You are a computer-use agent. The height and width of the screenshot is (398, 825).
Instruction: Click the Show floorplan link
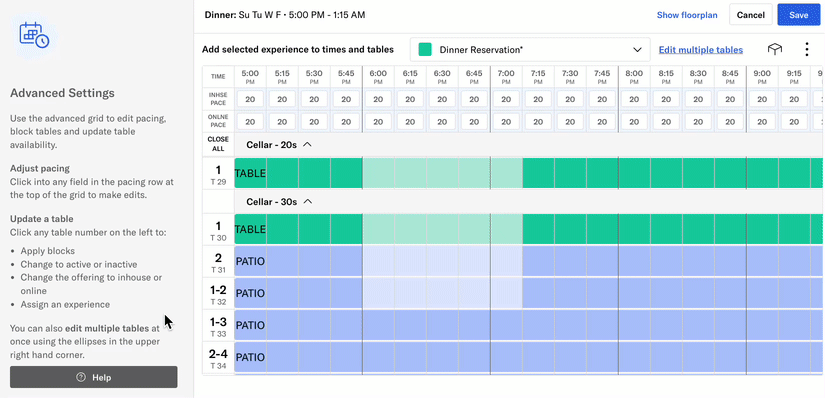click(687, 15)
